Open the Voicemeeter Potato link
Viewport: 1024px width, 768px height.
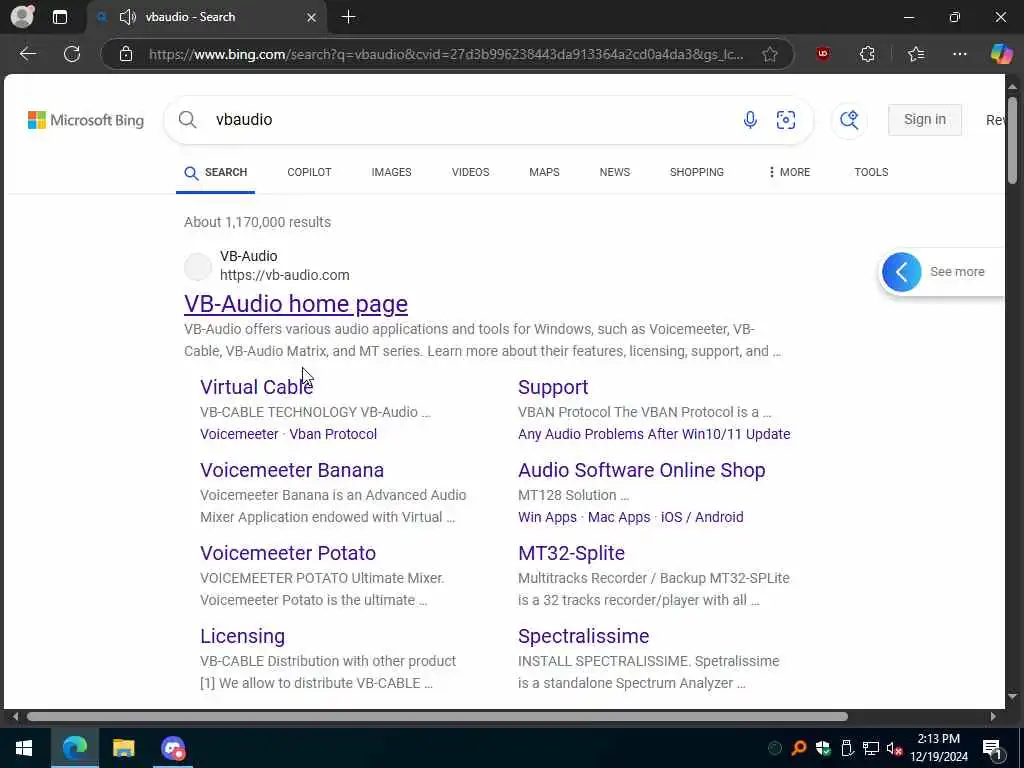click(288, 552)
